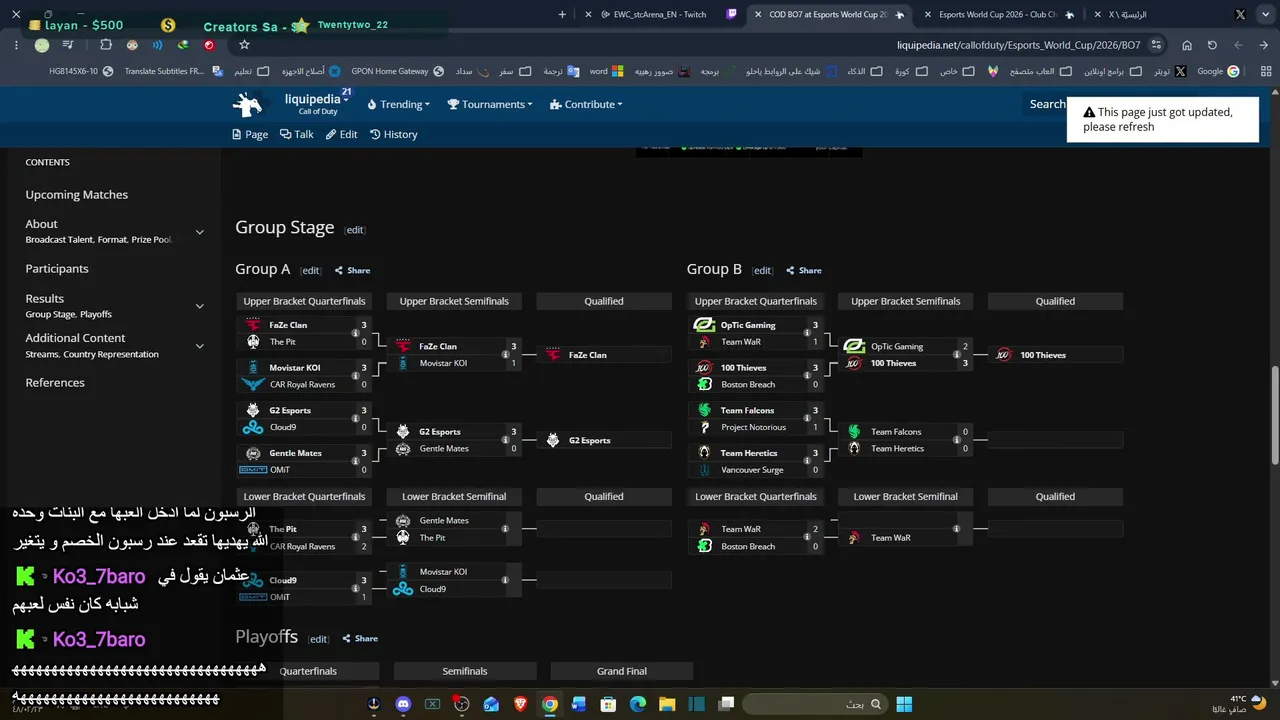Click 100 Thieves in Group B Qualified column
The width and height of the screenshot is (1280, 720).
coord(1043,355)
